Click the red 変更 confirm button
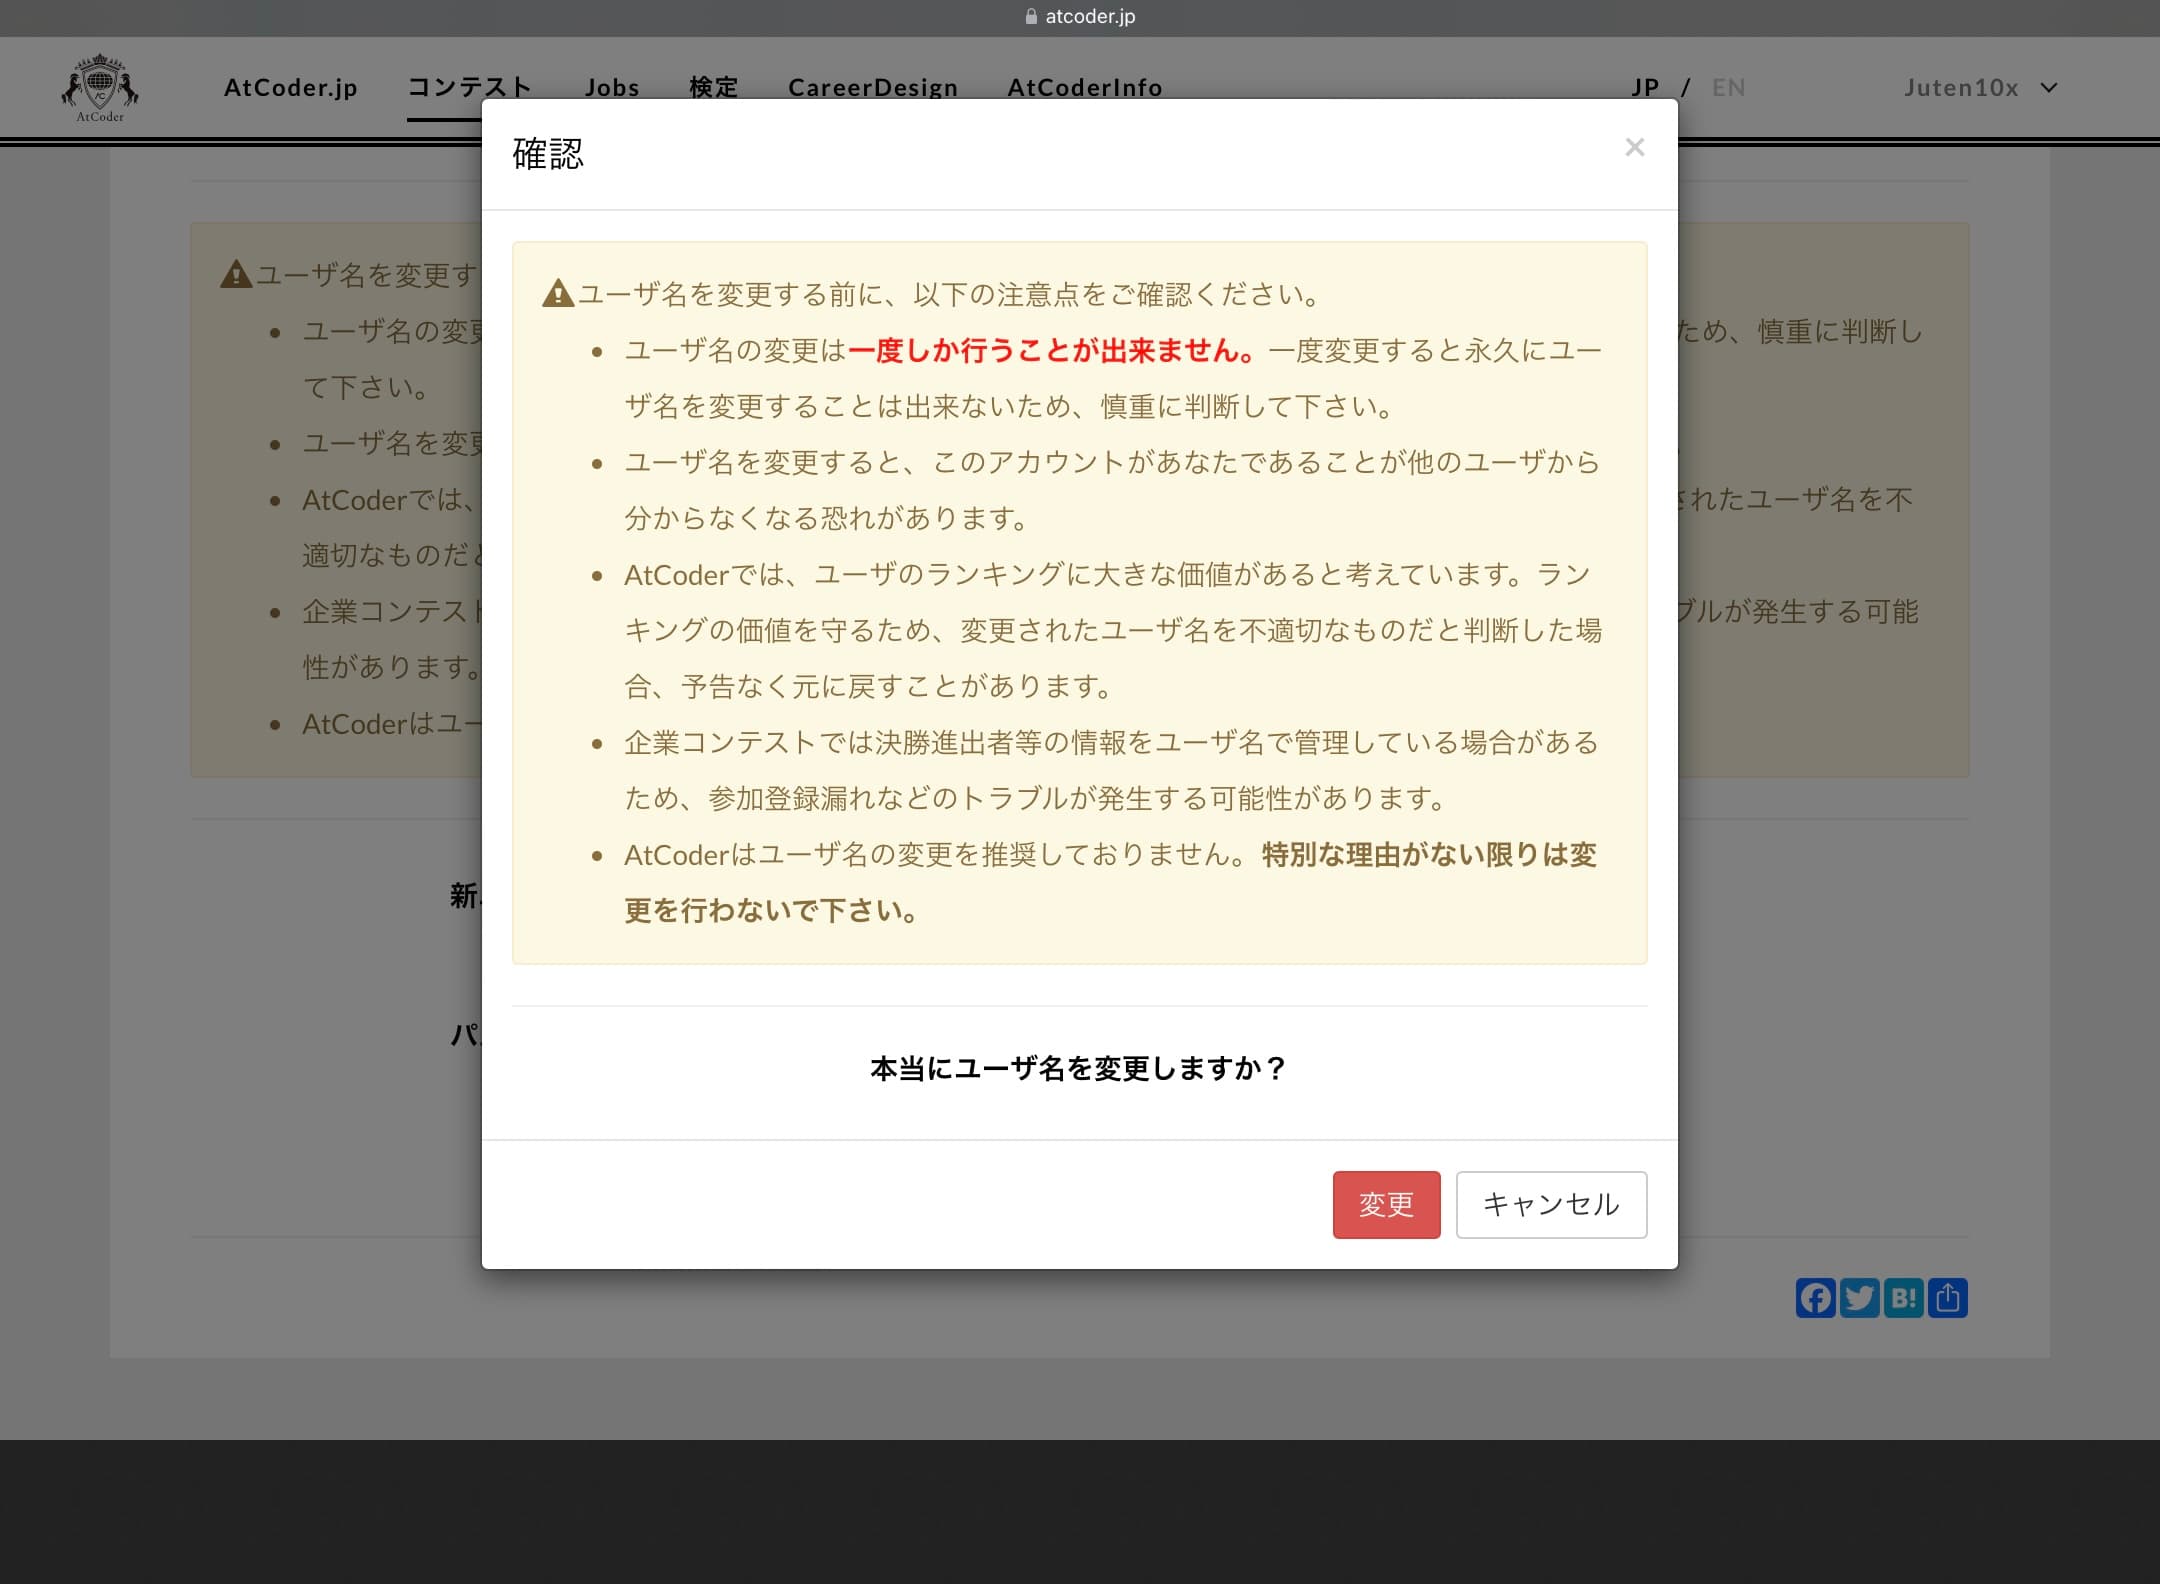The image size is (2160, 1584). pyautogui.click(x=1386, y=1204)
